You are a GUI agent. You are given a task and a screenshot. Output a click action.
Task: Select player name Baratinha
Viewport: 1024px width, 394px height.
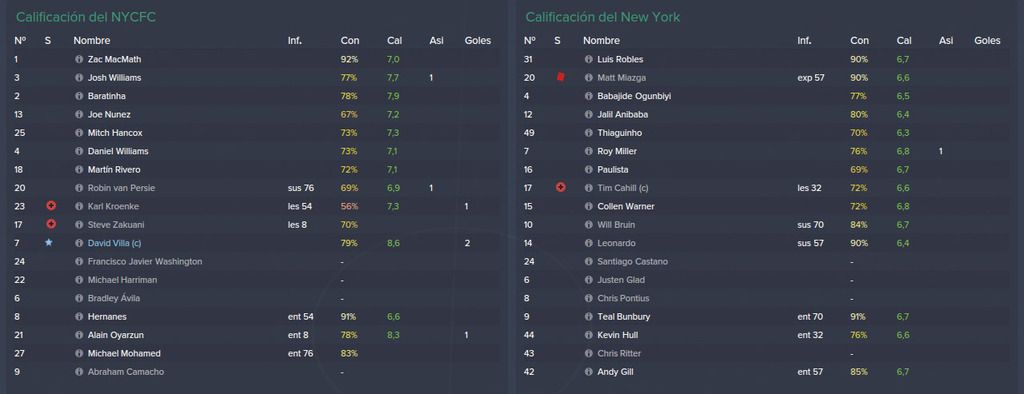click(106, 96)
